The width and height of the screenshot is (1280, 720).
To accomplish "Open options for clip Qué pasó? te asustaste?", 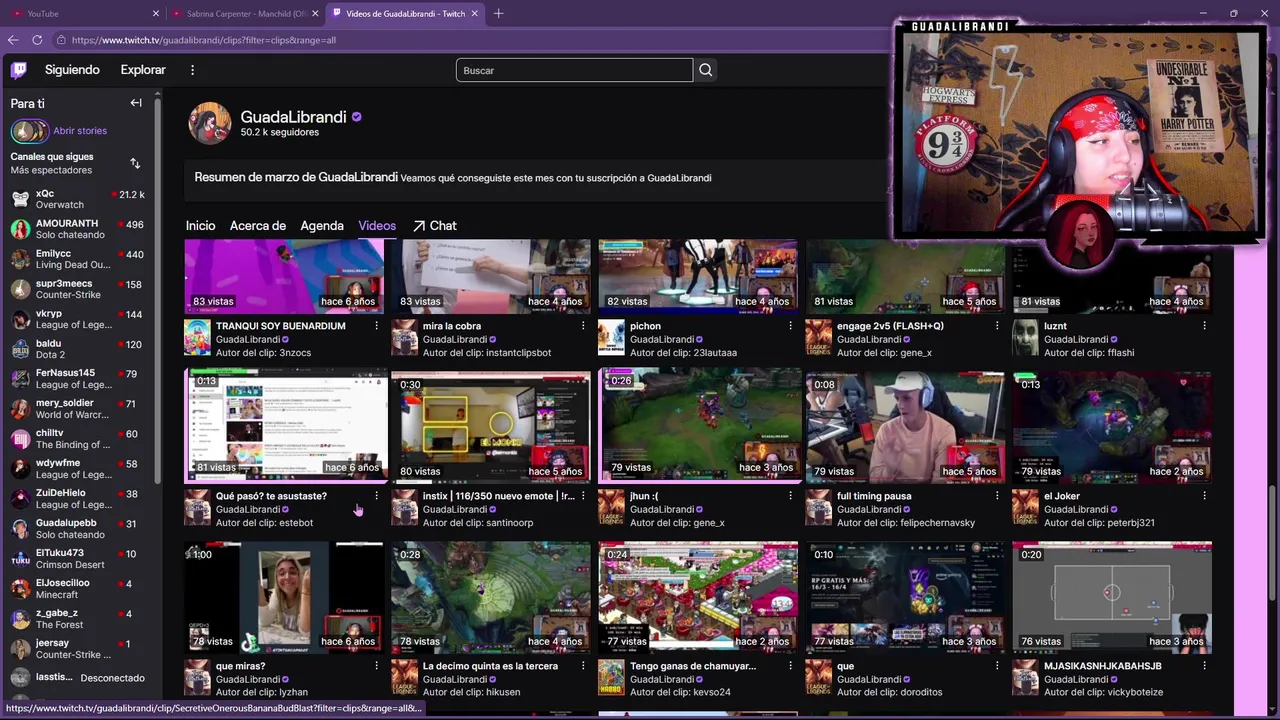I will click(376, 496).
